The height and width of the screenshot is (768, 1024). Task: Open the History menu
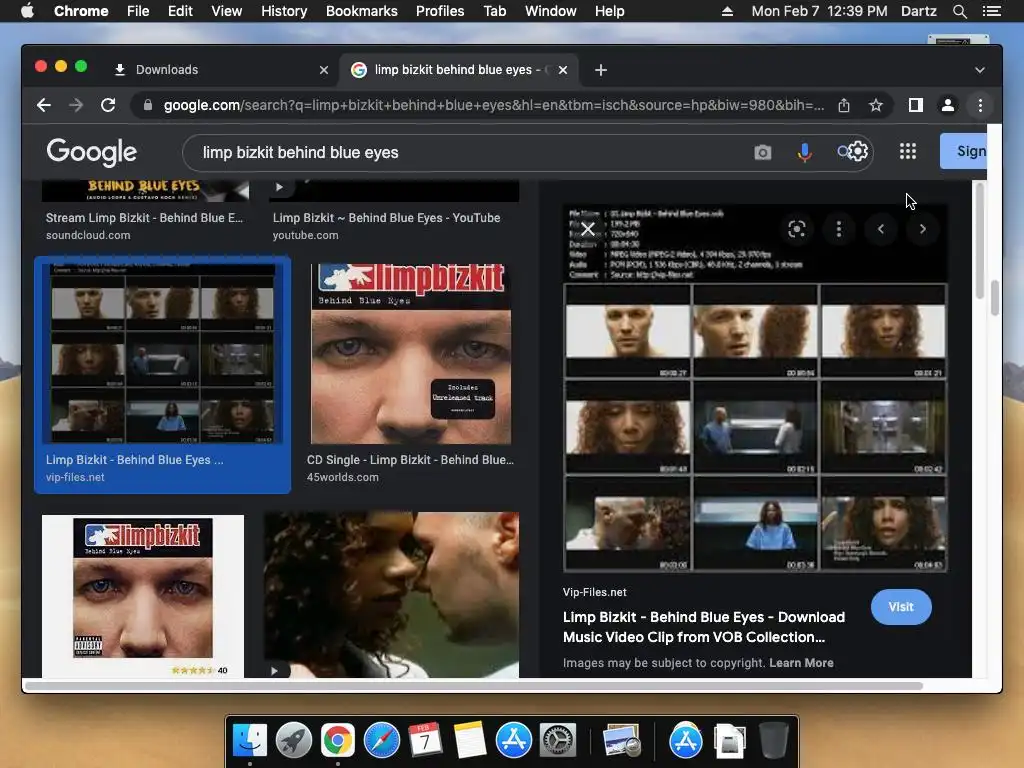click(x=284, y=11)
